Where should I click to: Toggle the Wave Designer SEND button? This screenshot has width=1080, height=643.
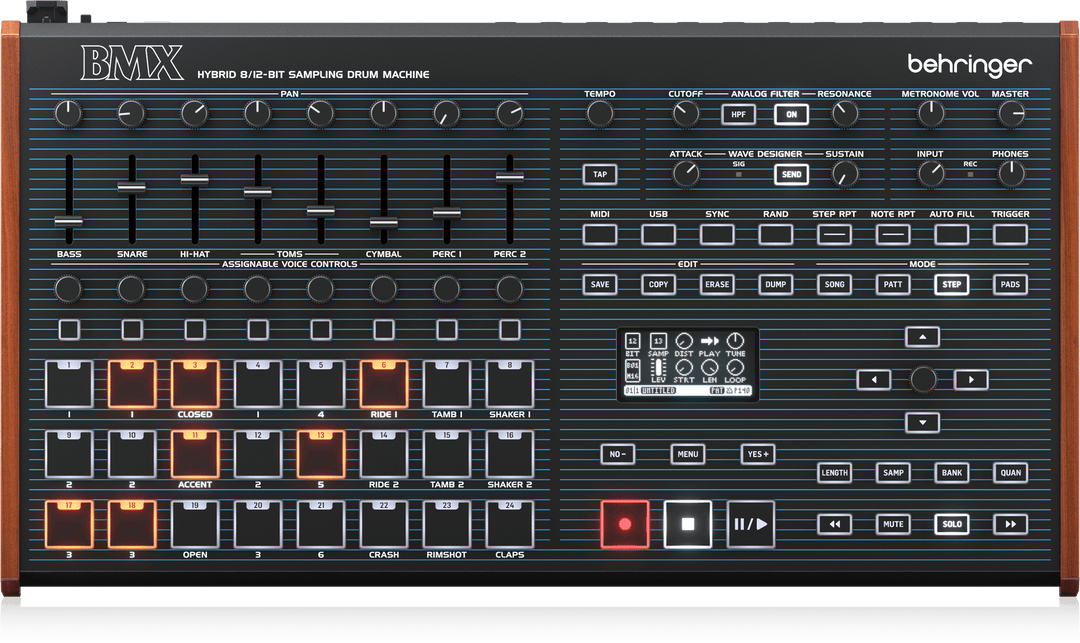click(791, 175)
